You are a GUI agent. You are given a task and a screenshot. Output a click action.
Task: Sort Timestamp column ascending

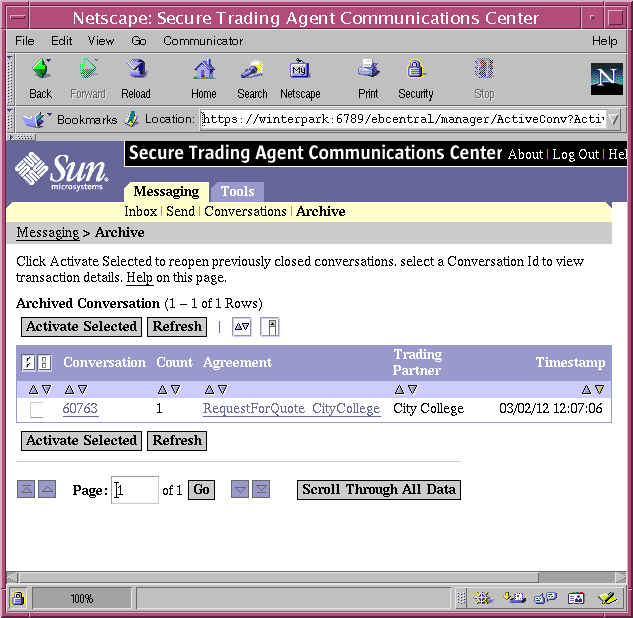click(x=587, y=390)
